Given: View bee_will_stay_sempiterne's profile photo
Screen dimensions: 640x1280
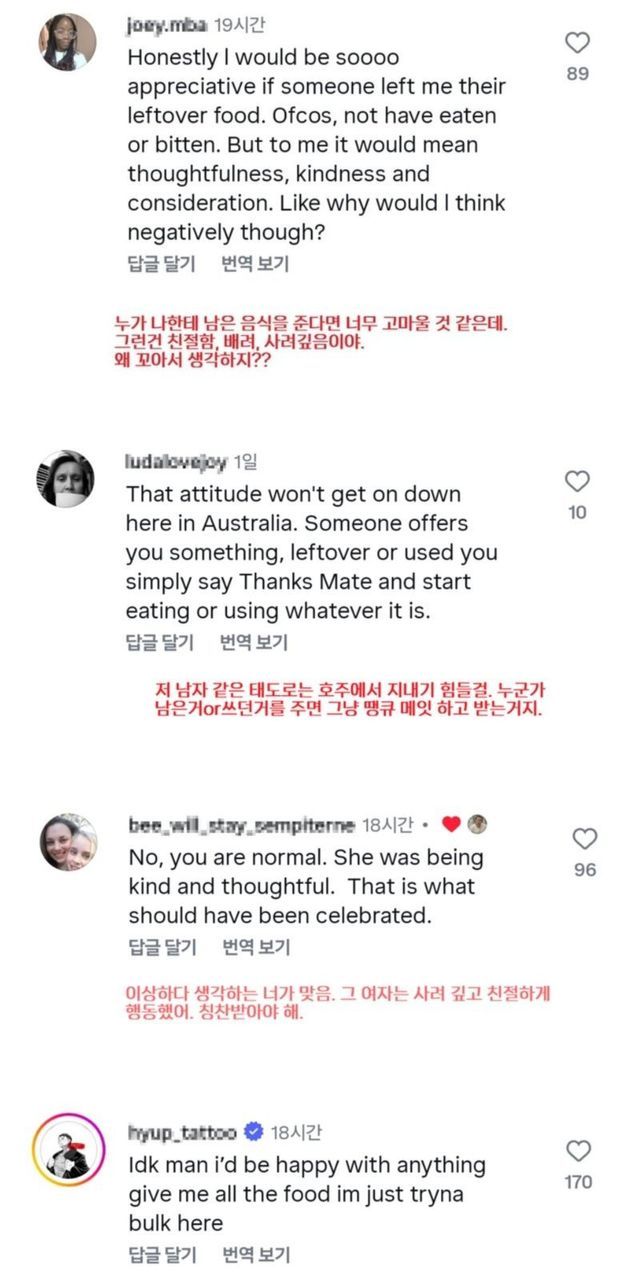Looking at the screenshot, I should 68,841.
